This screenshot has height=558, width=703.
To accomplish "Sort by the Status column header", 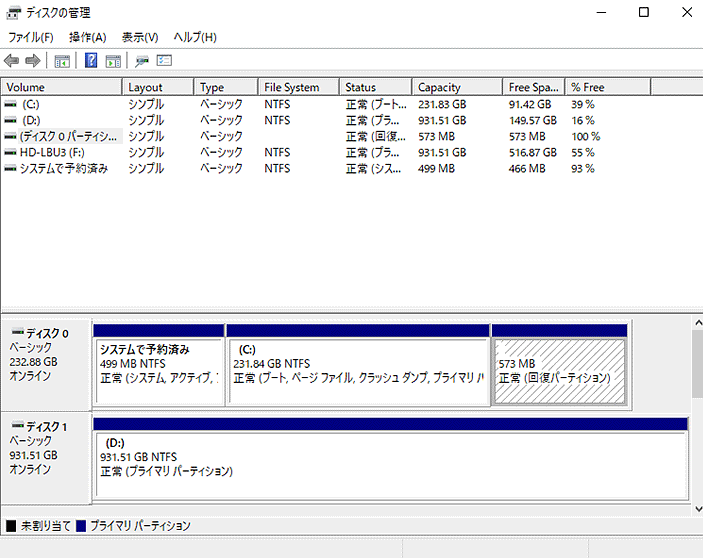I will coord(376,87).
